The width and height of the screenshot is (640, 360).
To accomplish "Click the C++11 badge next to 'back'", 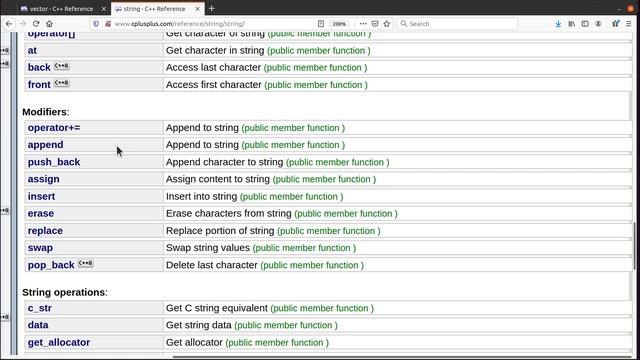I will (x=62, y=66).
